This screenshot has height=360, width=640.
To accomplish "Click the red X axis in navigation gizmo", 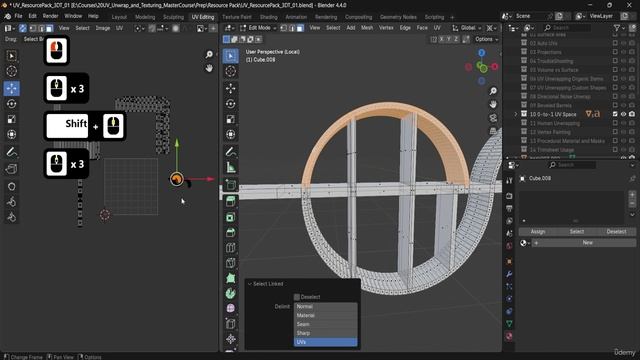I will [495, 67].
